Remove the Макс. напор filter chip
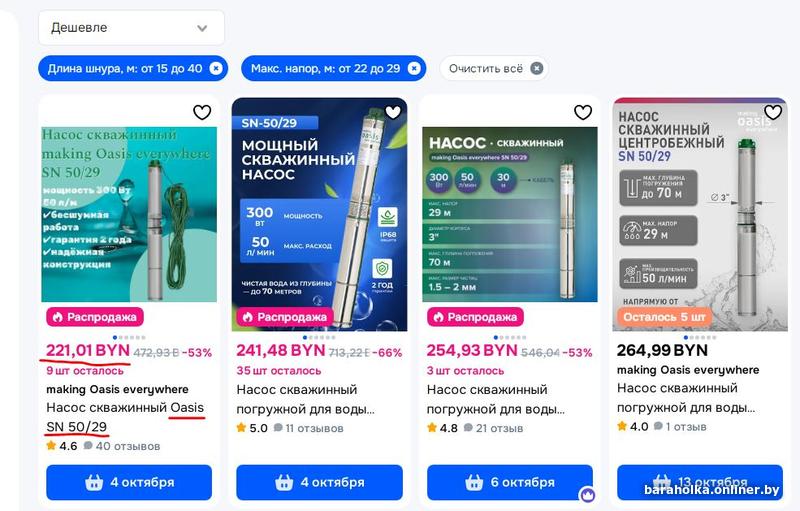Screen dimensions: 800x511 pyautogui.click(x=414, y=68)
